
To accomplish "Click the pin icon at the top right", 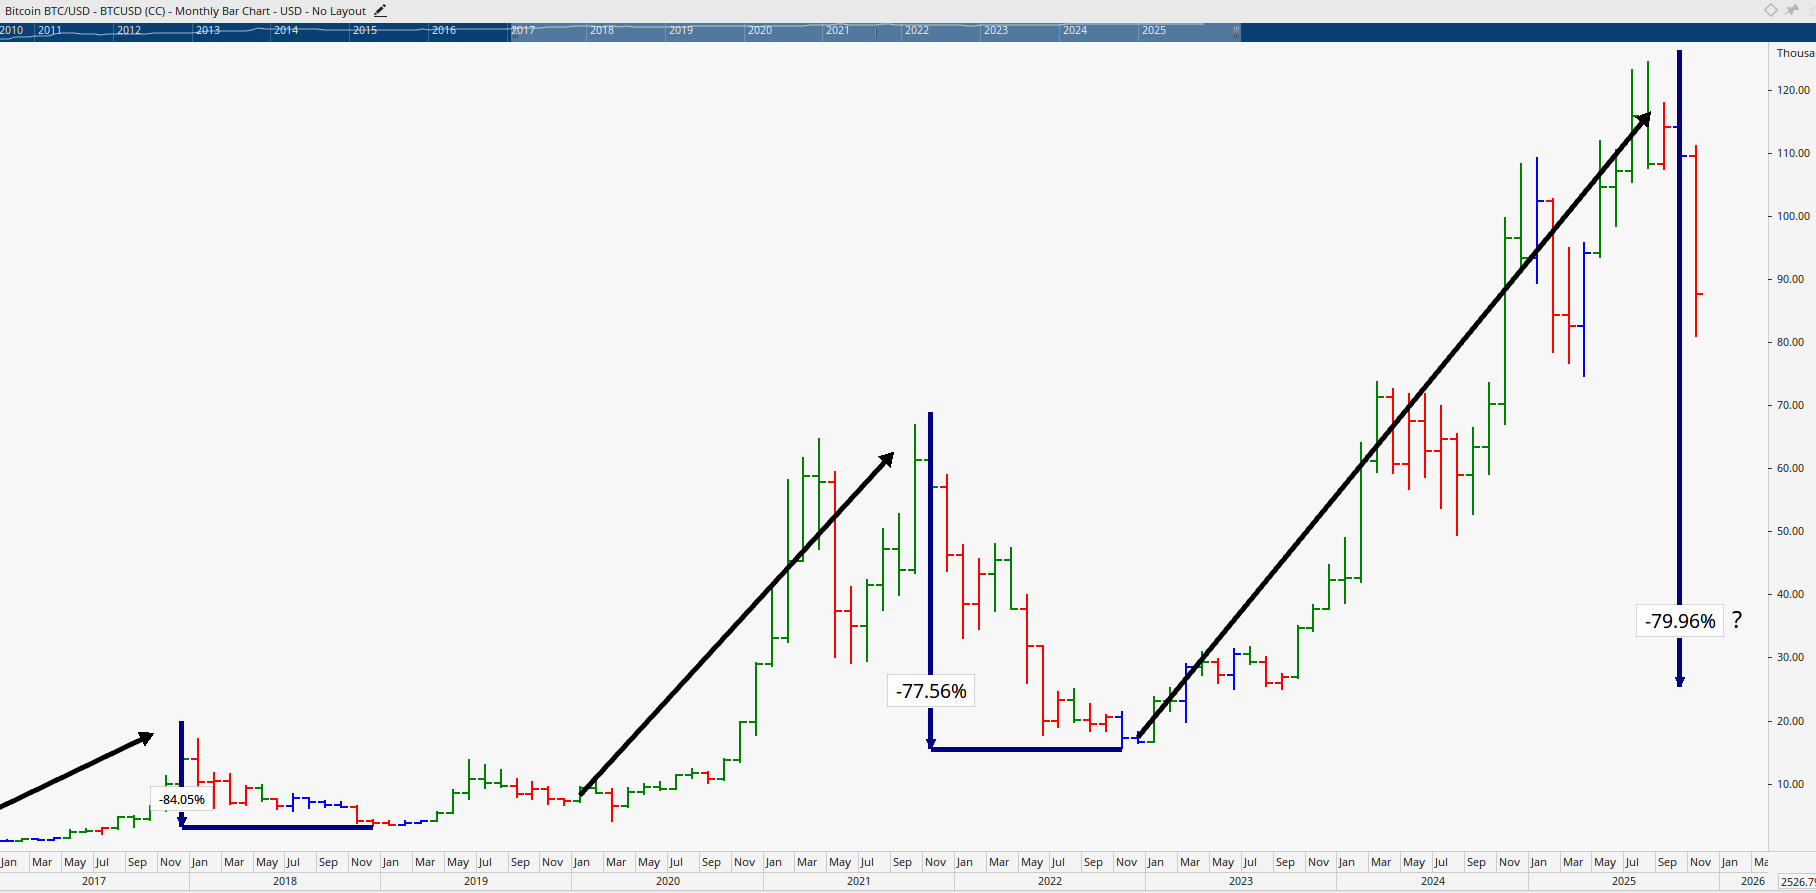I will click(x=1792, y=10).
